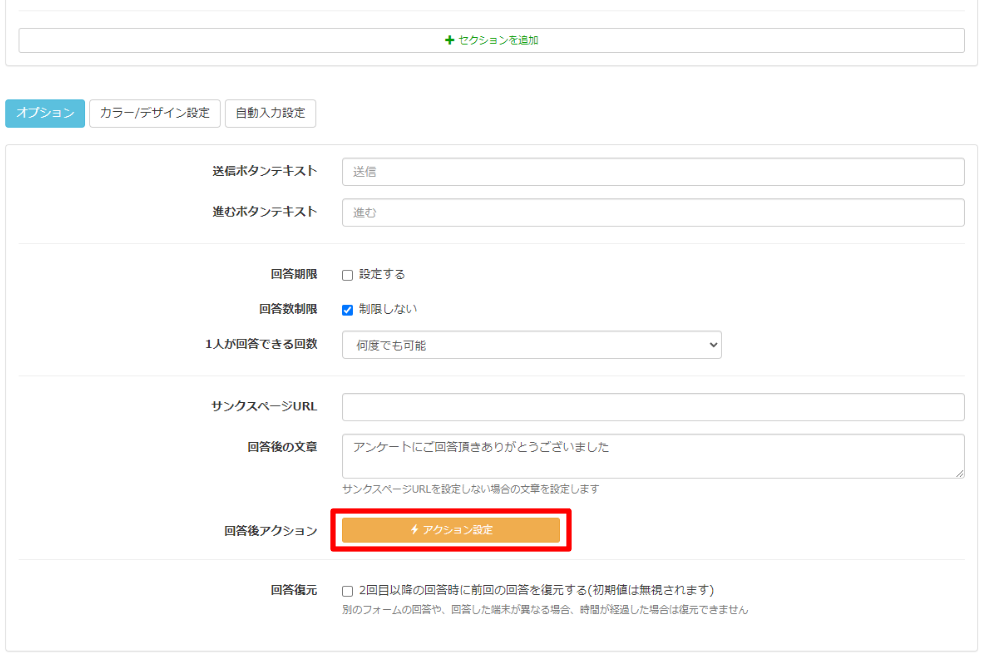The width and height of the screenshot is (985, 655).
Task: Click the 1人が回答できる回数 label
Action: (x=261, y=344)
